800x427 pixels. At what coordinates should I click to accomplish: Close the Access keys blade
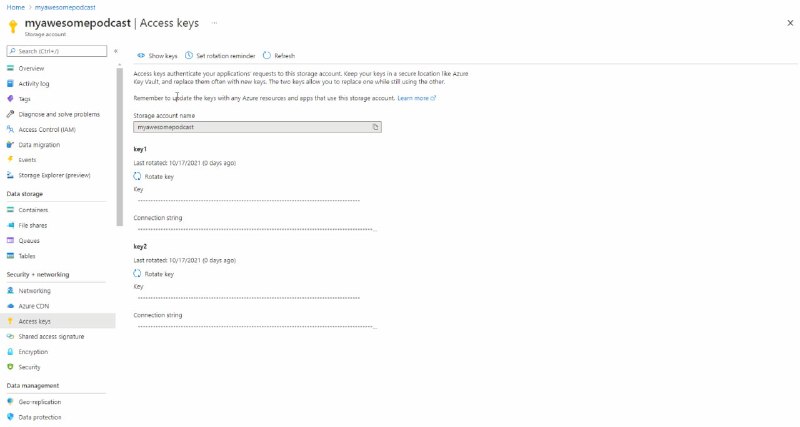(x=790, y=23)
